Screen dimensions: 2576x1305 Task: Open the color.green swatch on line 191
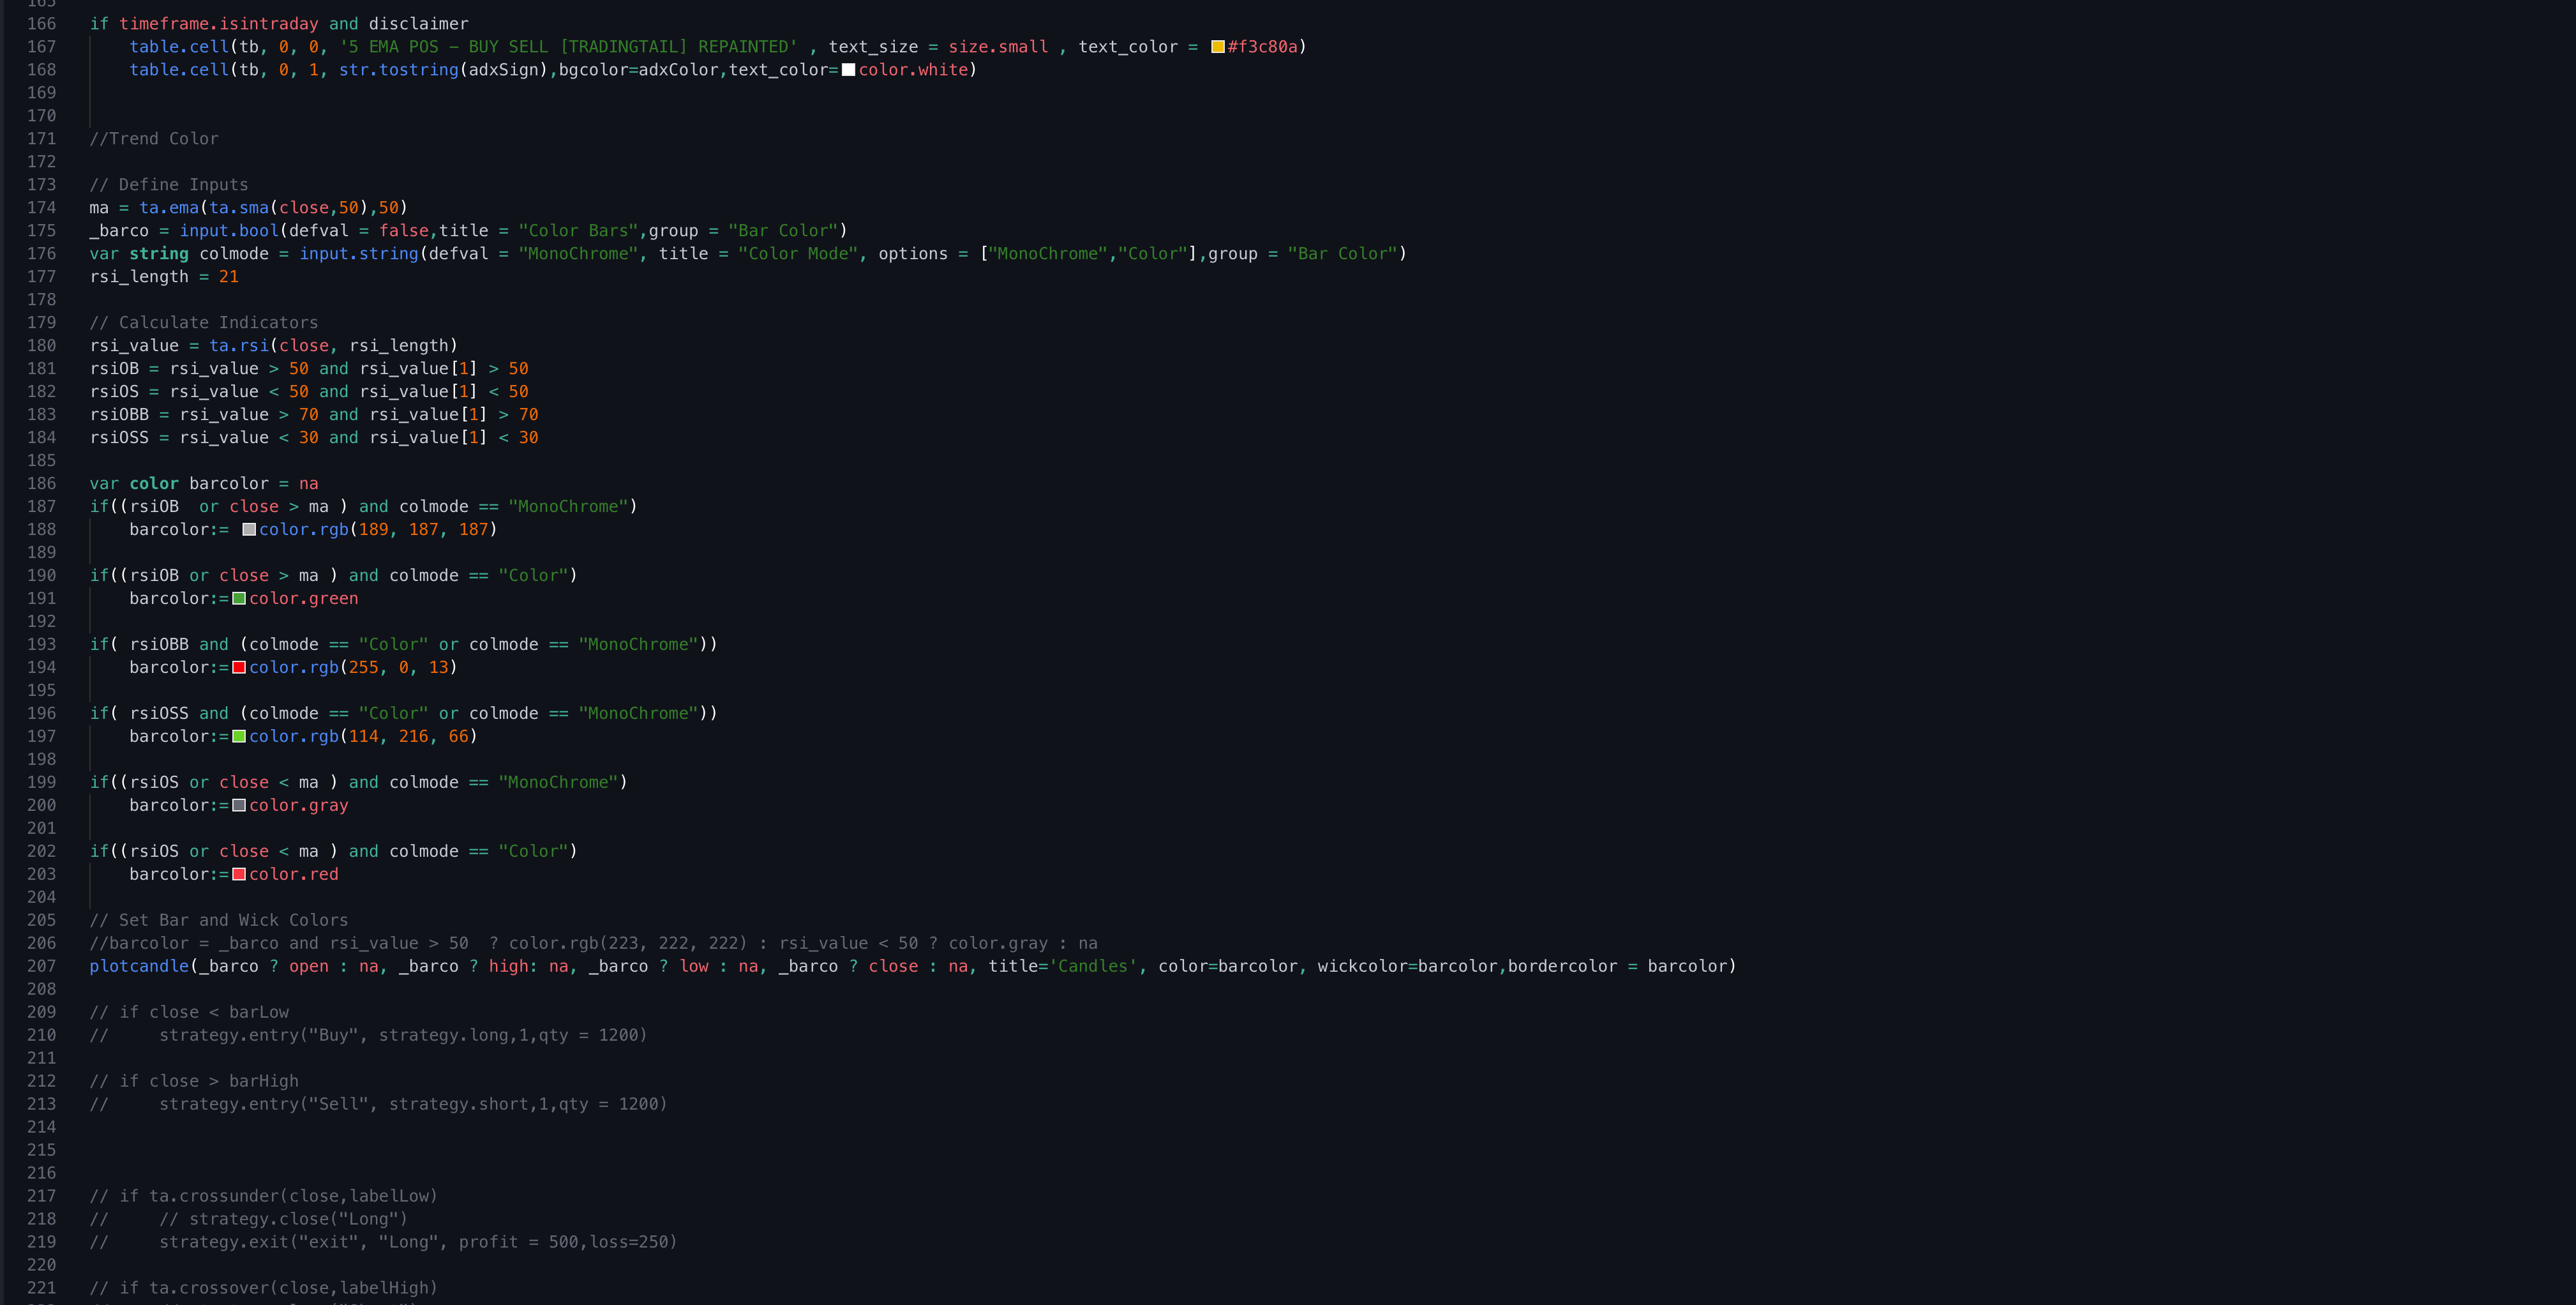pos(239,598)
